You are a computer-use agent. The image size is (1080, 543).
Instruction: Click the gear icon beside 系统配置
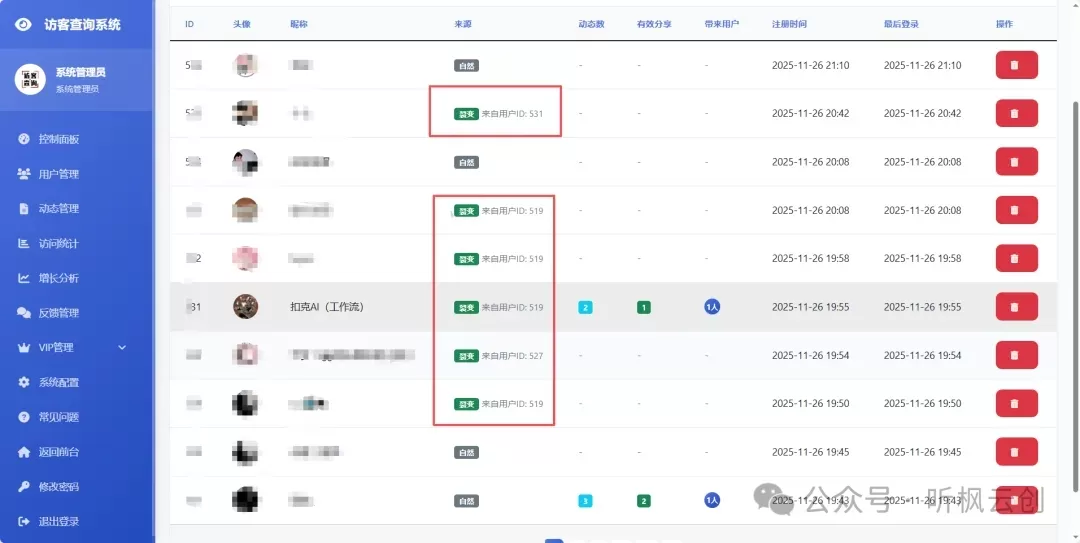coord(24,382)
